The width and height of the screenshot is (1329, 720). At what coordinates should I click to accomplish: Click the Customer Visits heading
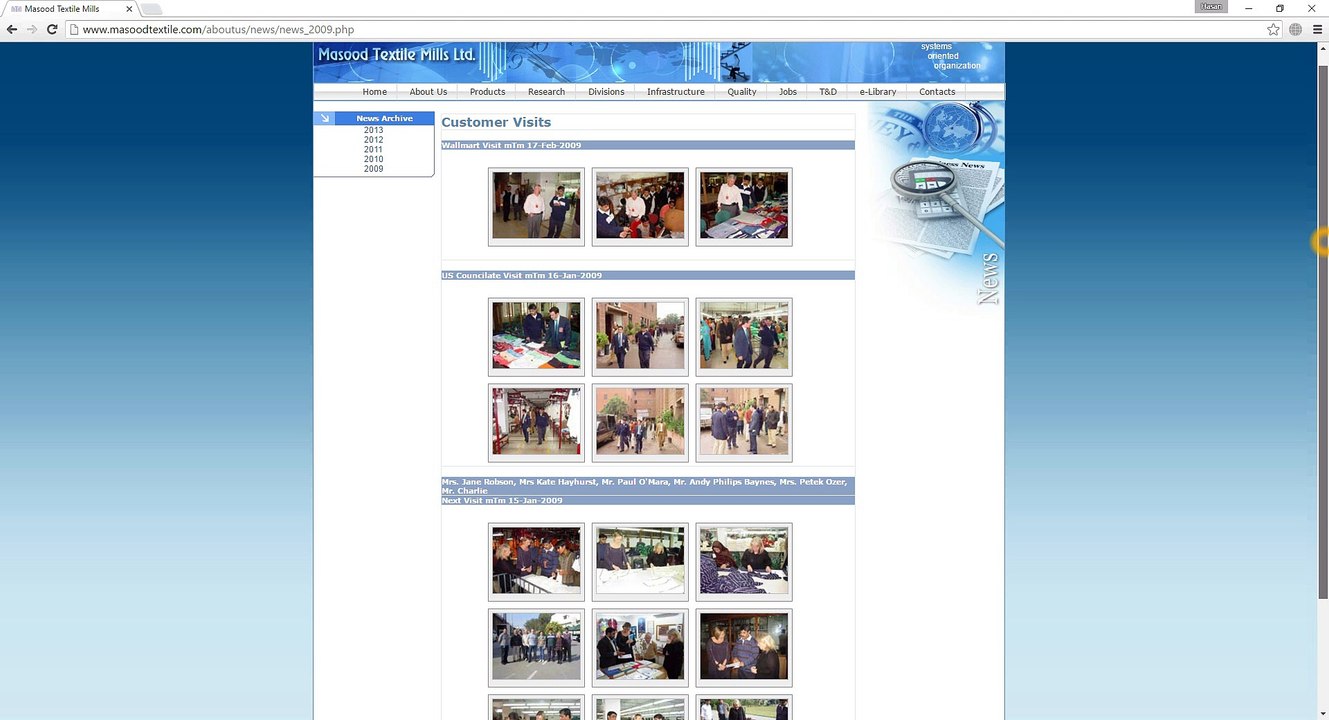[x=496, y=122]
